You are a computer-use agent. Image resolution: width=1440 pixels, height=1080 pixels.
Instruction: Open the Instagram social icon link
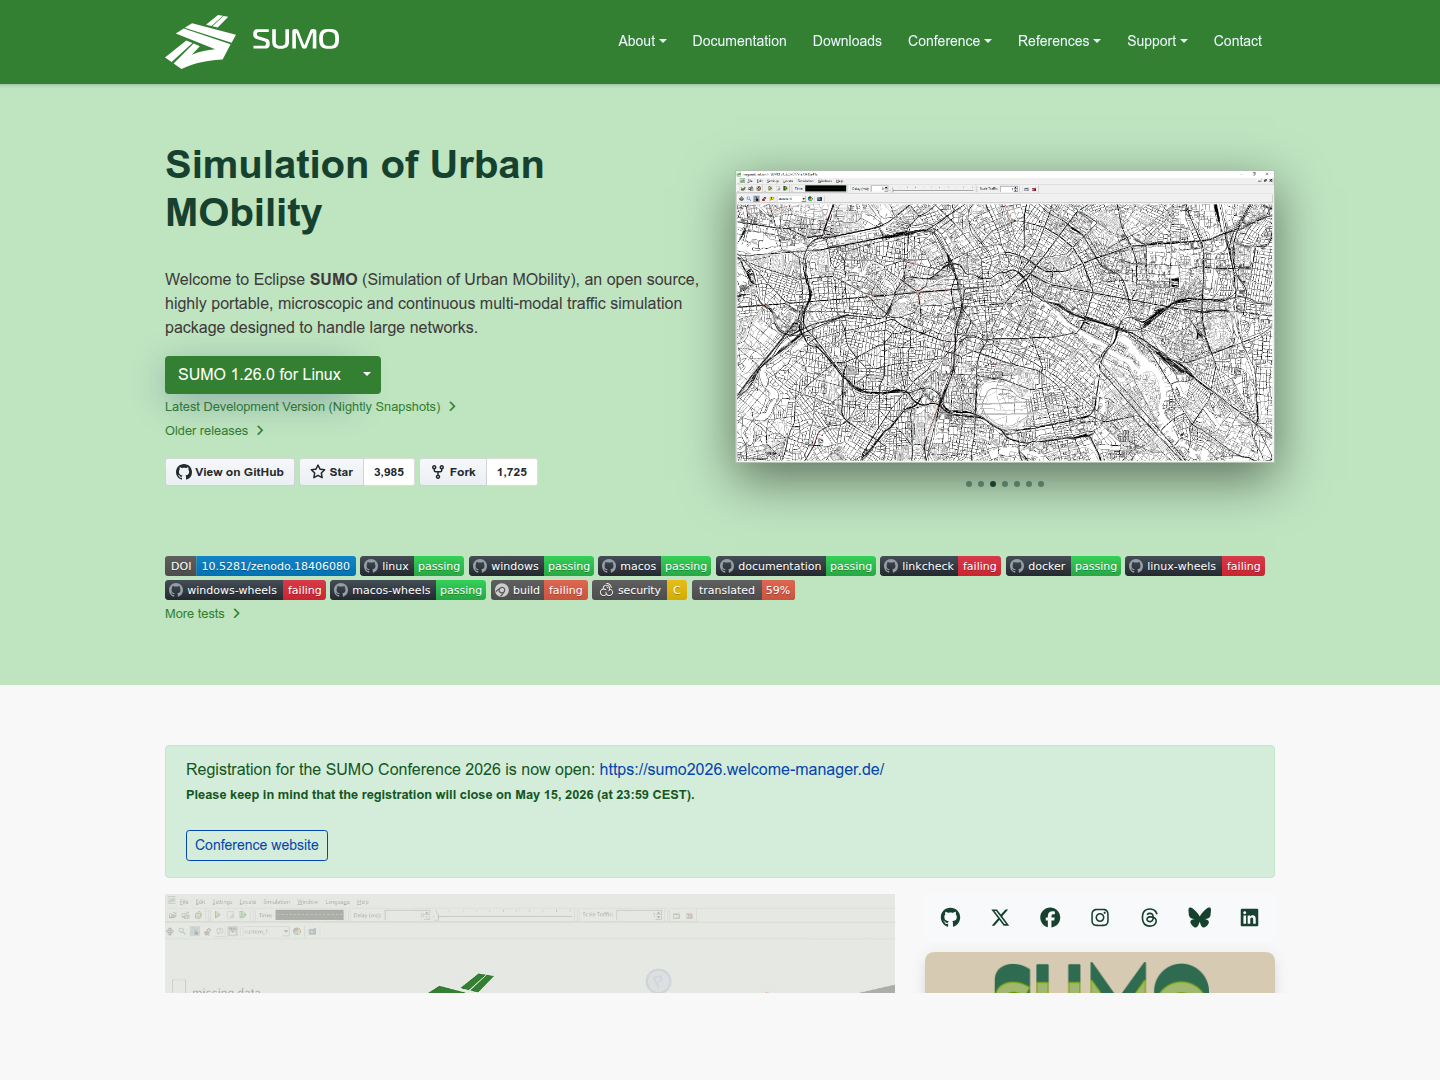1100,918
